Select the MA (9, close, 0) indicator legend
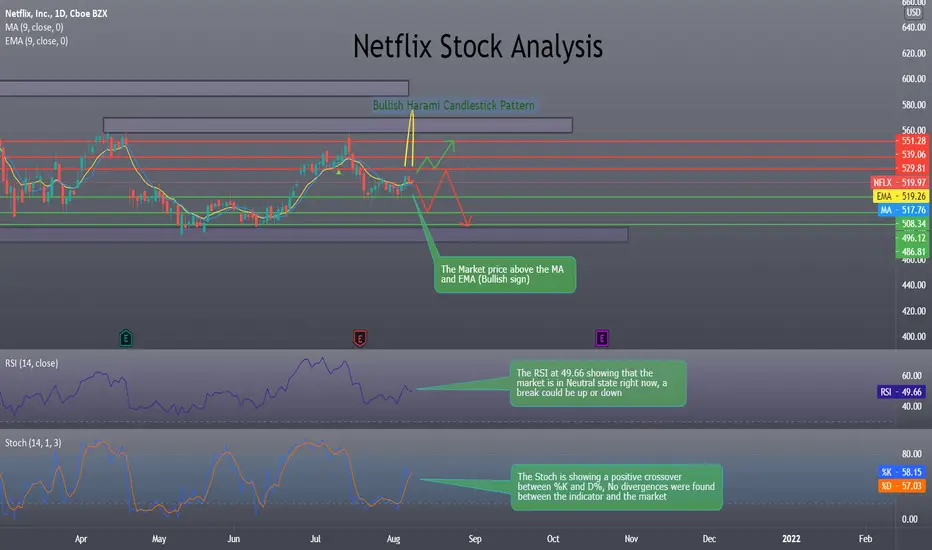932x550 pixels. [x=34, y=27]
